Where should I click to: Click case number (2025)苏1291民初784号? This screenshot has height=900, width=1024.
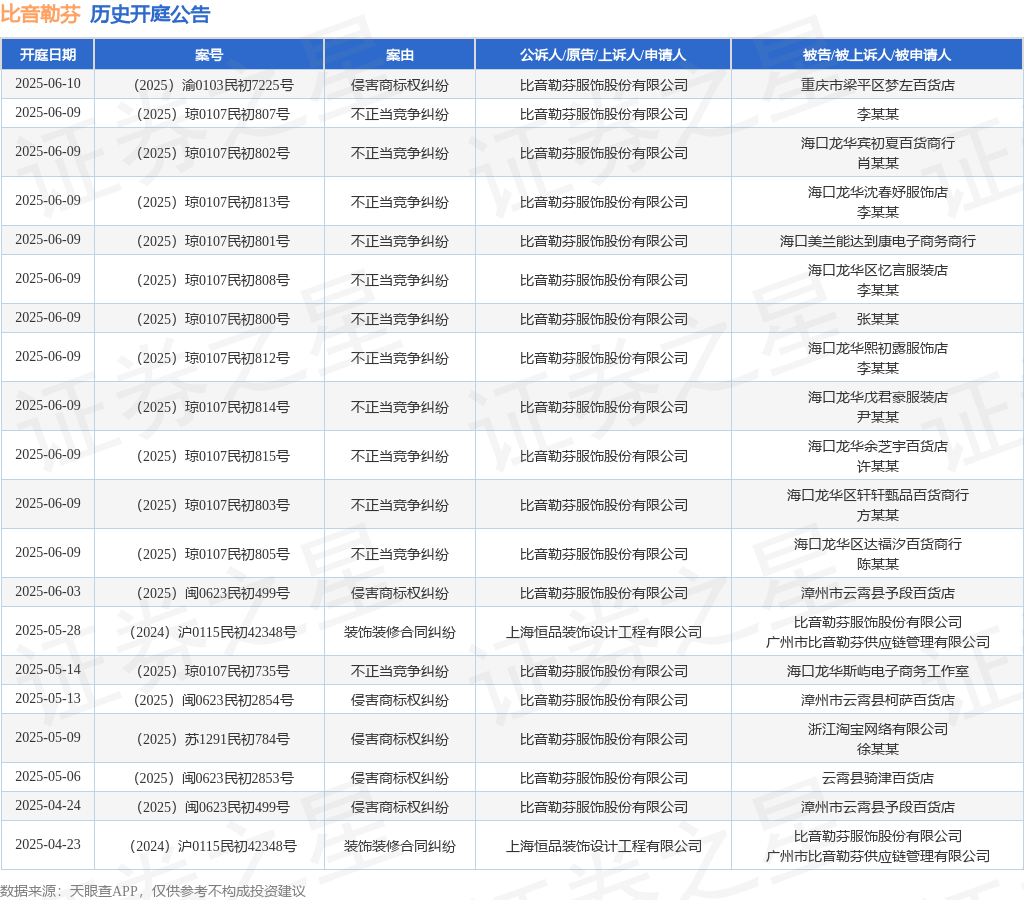click(214, 739)
